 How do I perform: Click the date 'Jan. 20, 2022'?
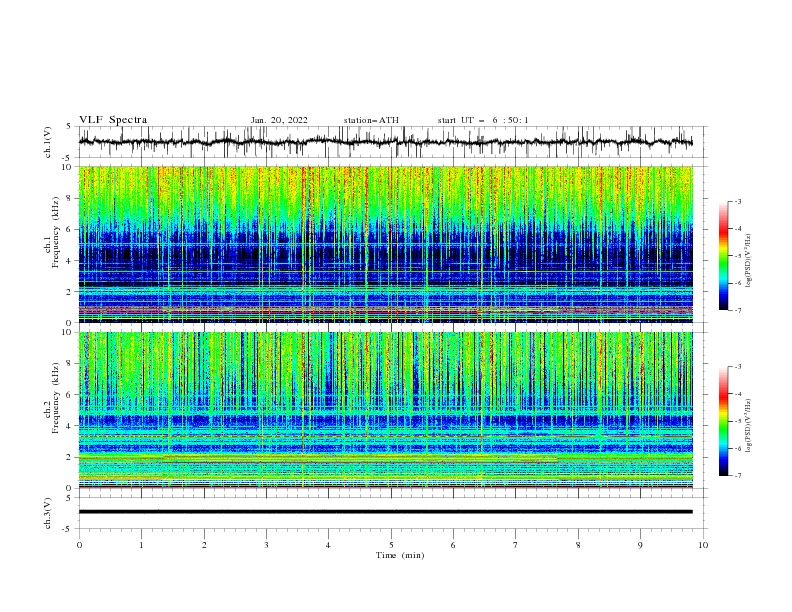(279, 120)
